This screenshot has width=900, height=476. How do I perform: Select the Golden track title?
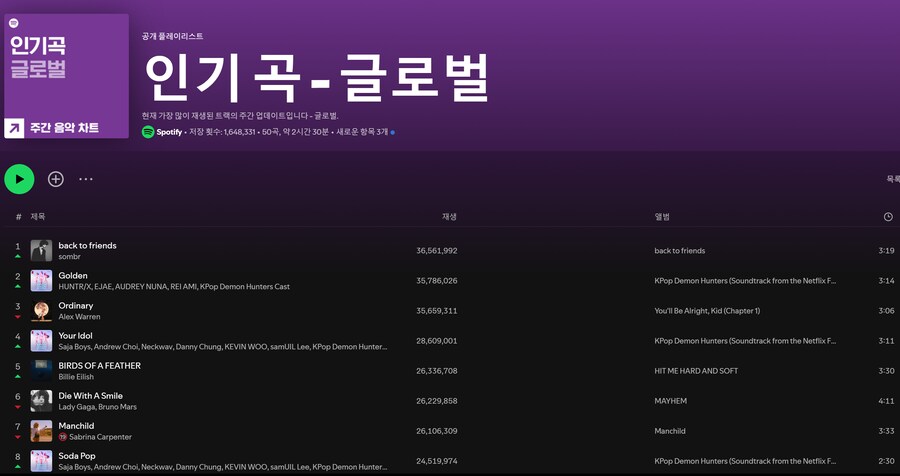coord(73,276)
